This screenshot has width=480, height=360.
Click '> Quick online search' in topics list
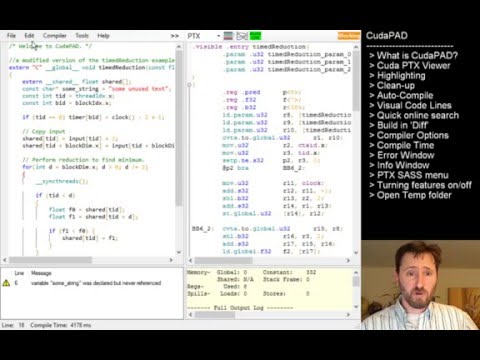coord(414,115)
